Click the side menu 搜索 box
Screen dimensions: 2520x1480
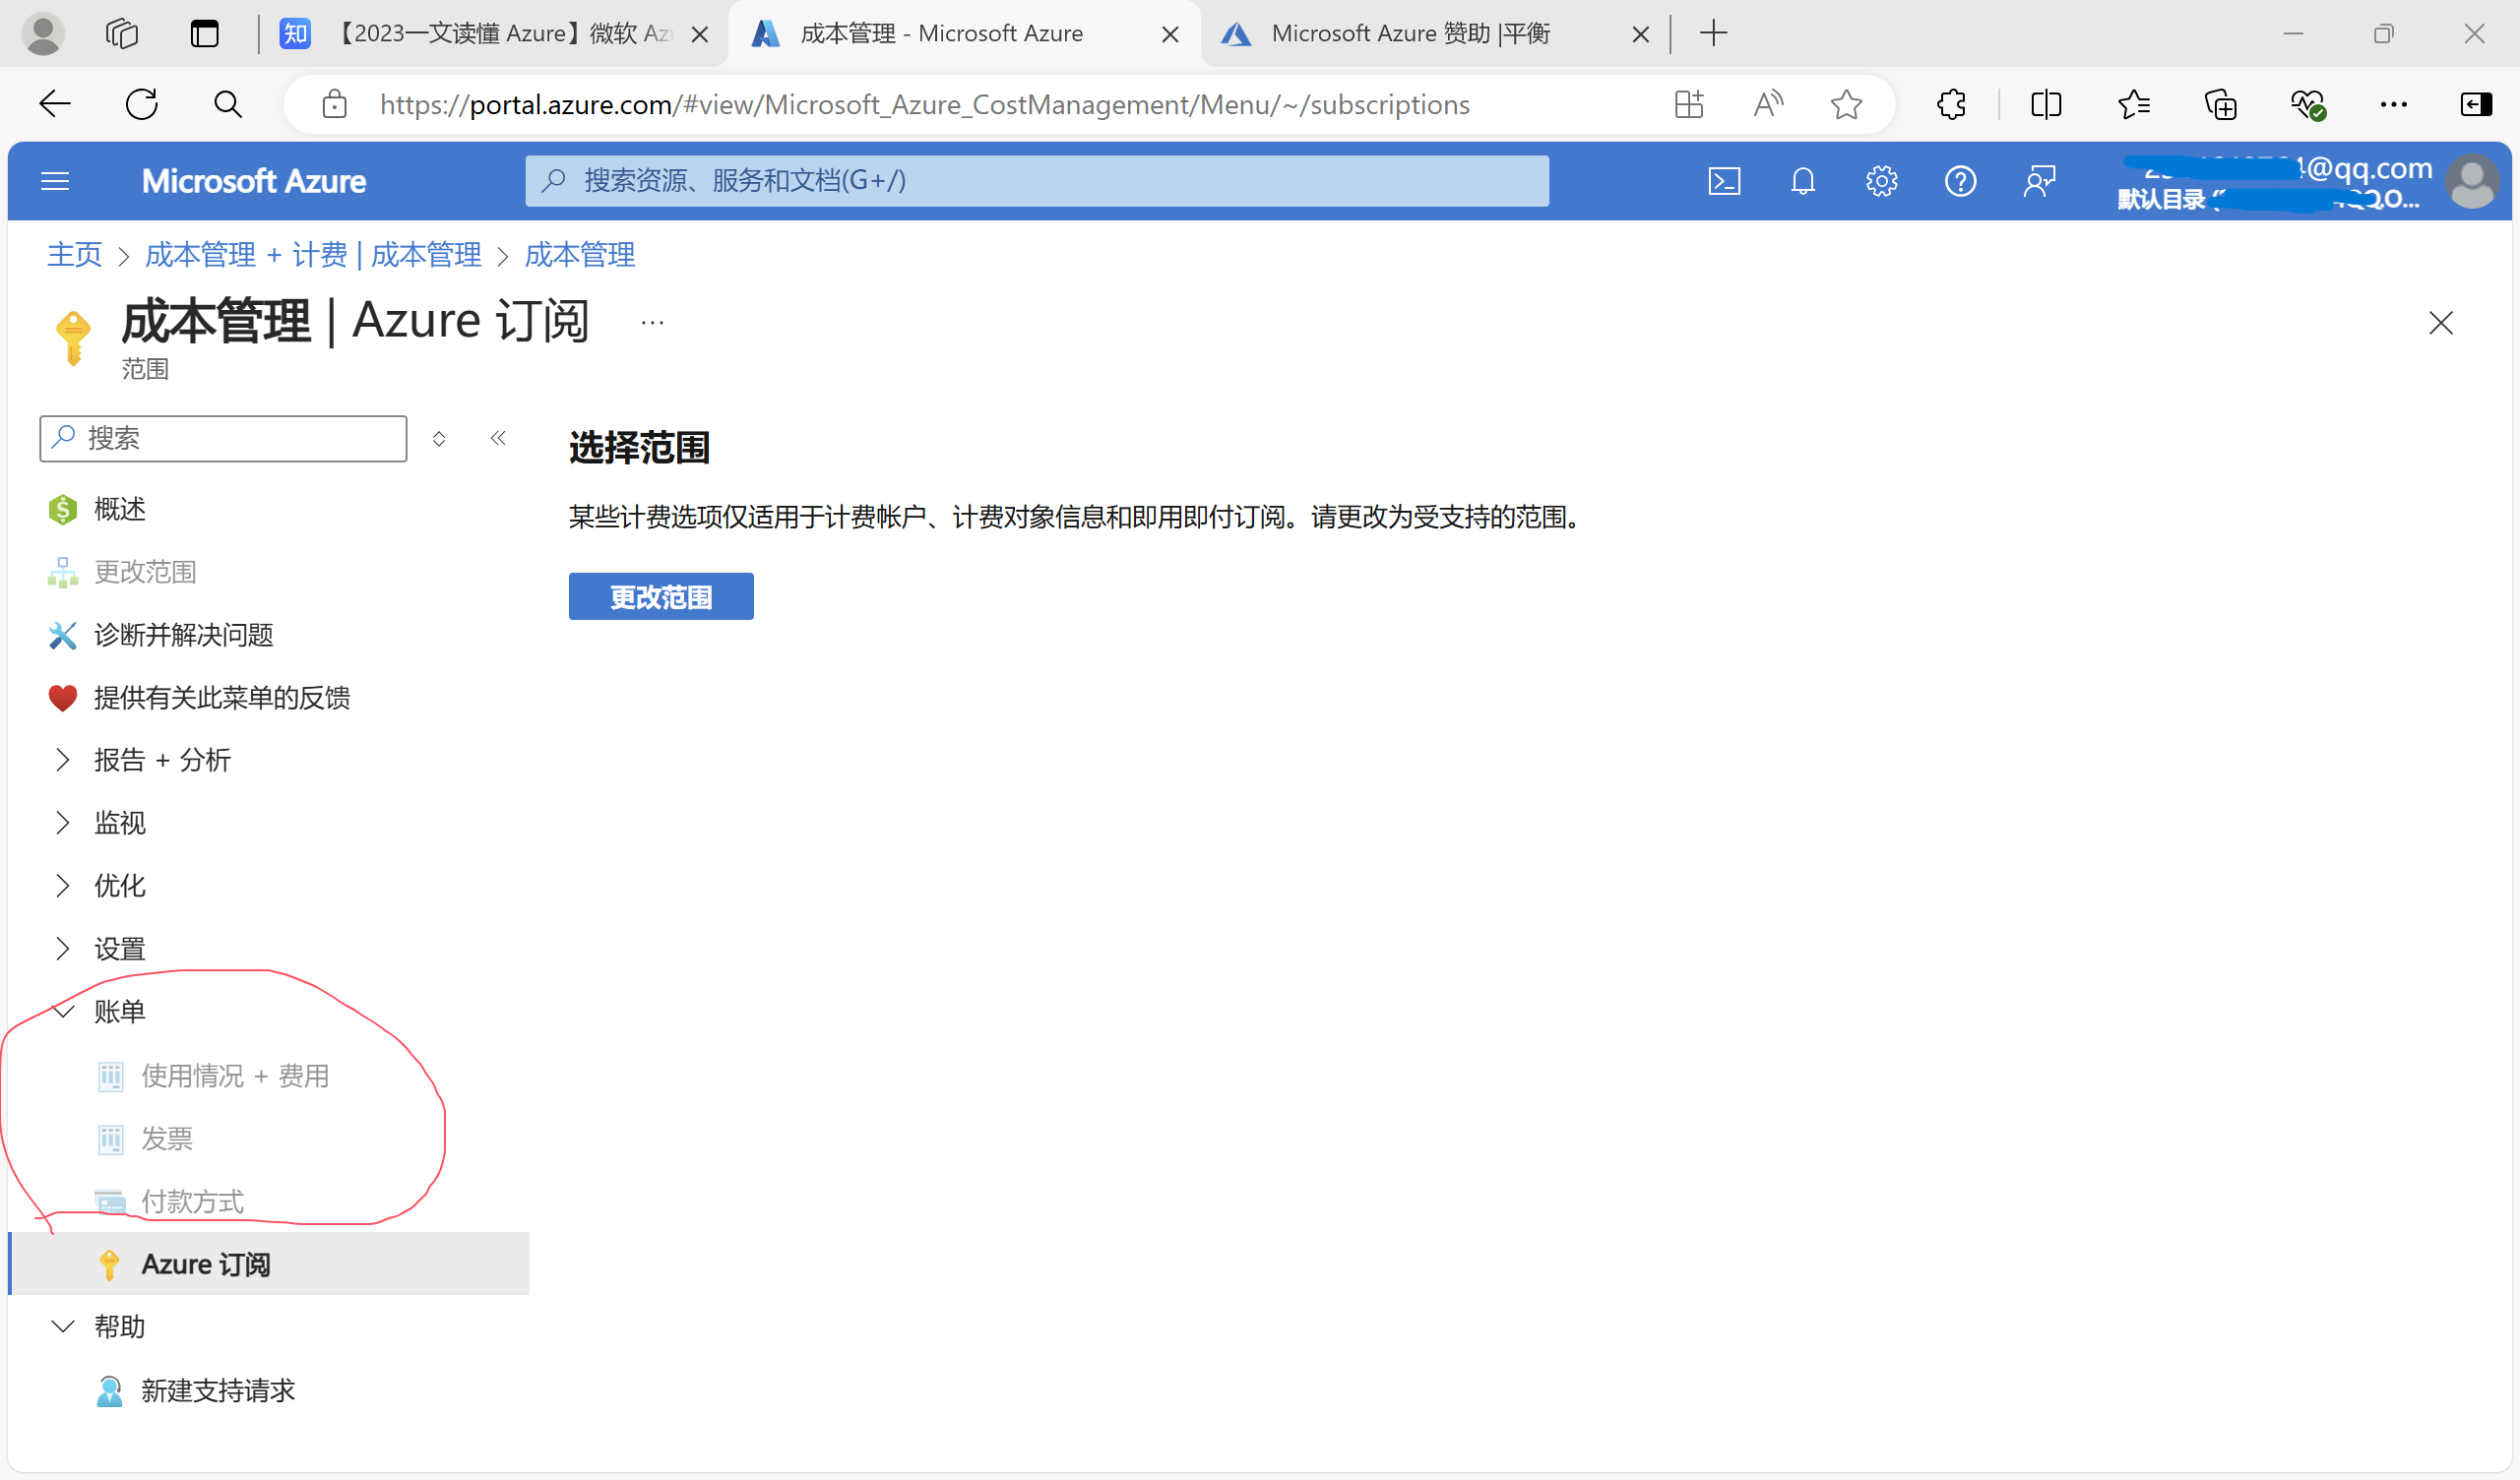point(223,438)
